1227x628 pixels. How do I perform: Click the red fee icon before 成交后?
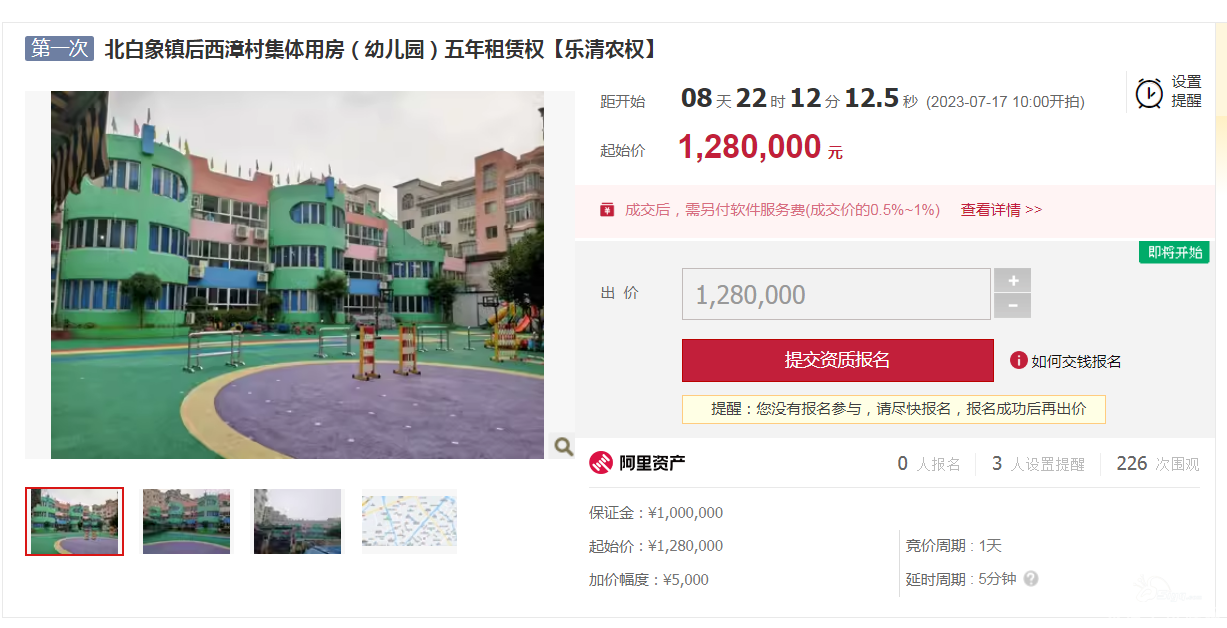pos(607,209)
